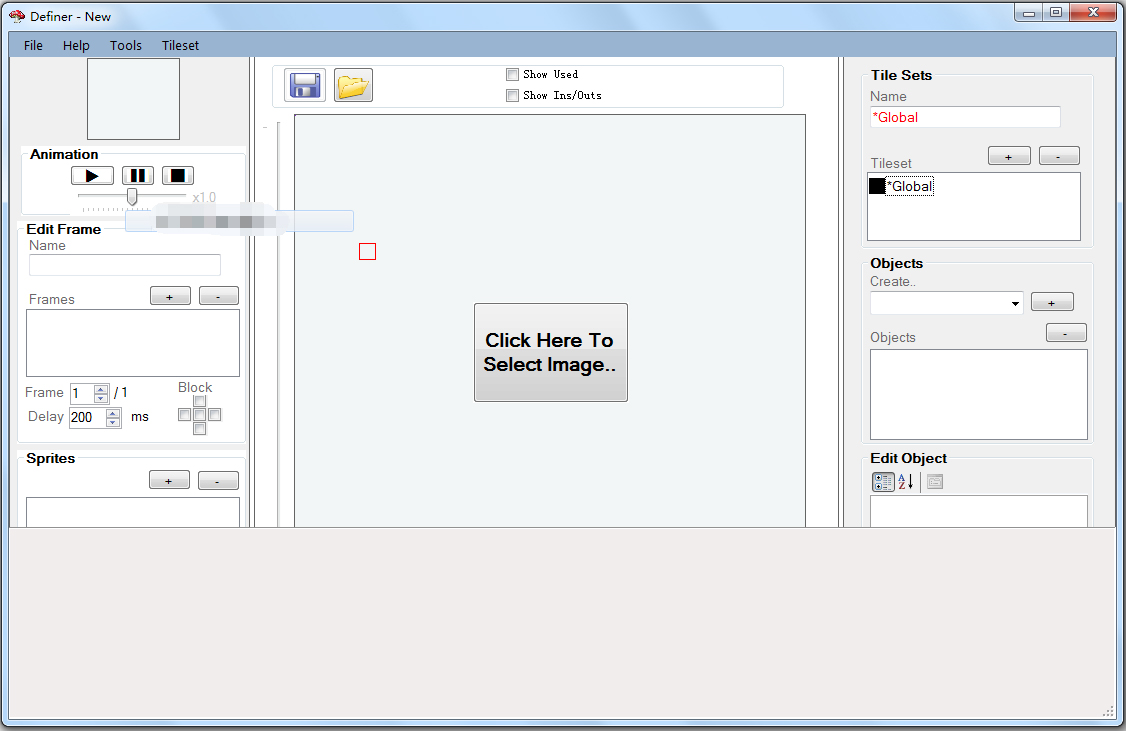
Task: Click the Open folder icon
Action: pos(353,85)
